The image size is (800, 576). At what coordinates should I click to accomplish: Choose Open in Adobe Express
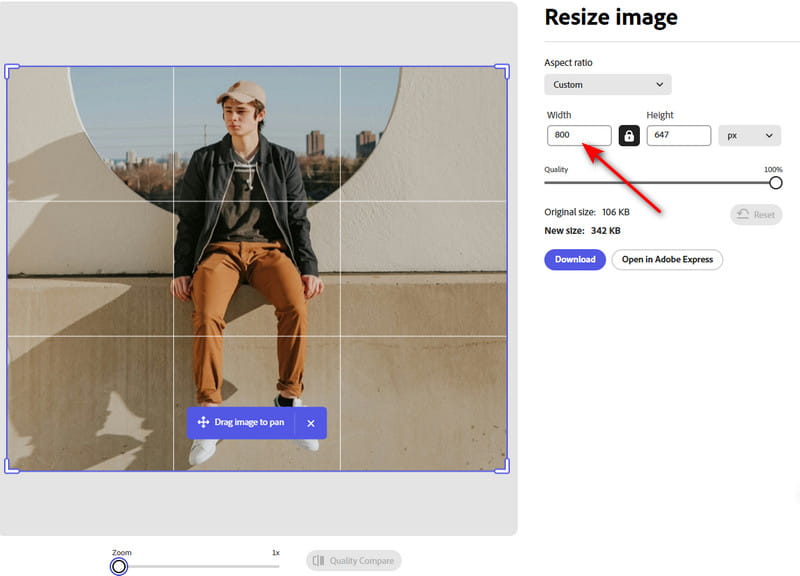(x=667, y=260)
